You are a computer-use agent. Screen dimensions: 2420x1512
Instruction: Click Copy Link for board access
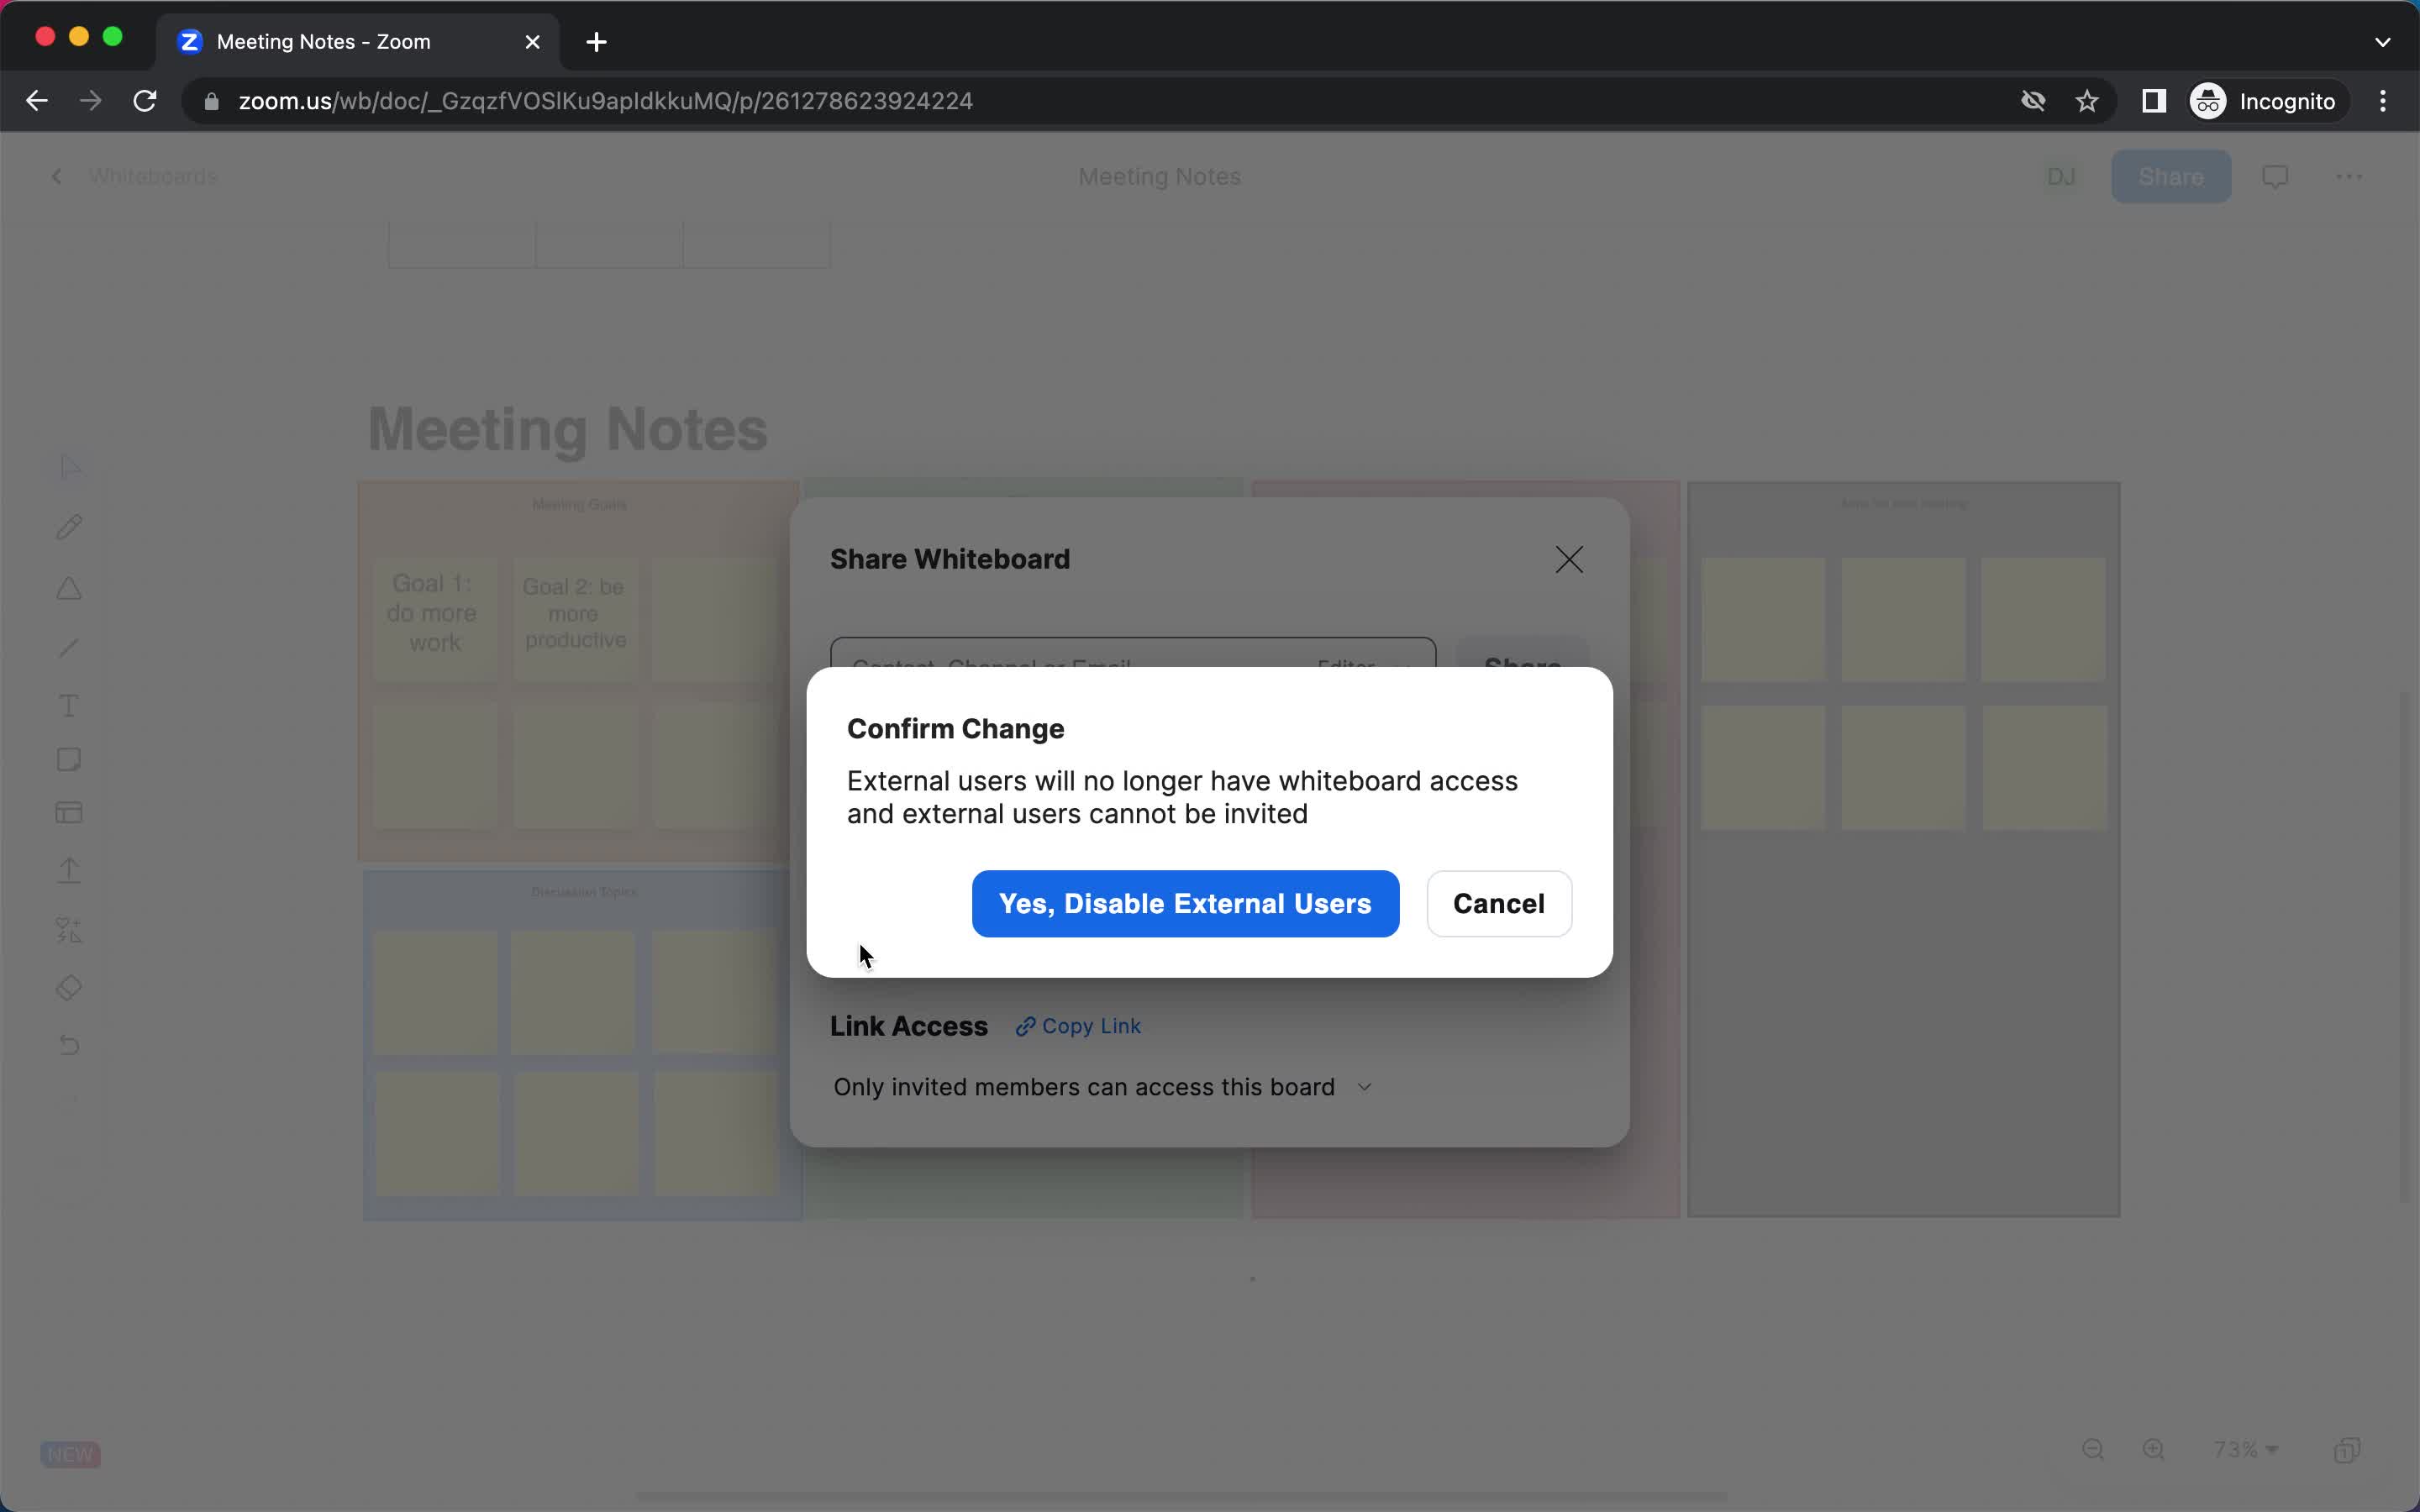1076,1026
